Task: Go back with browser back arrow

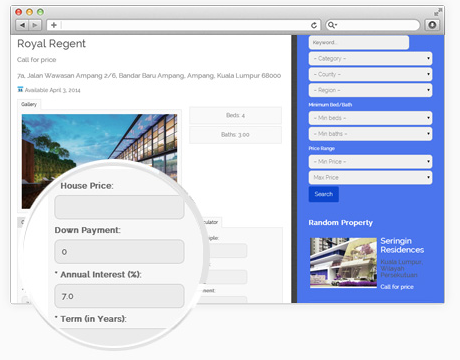Action: click(22, 25)
